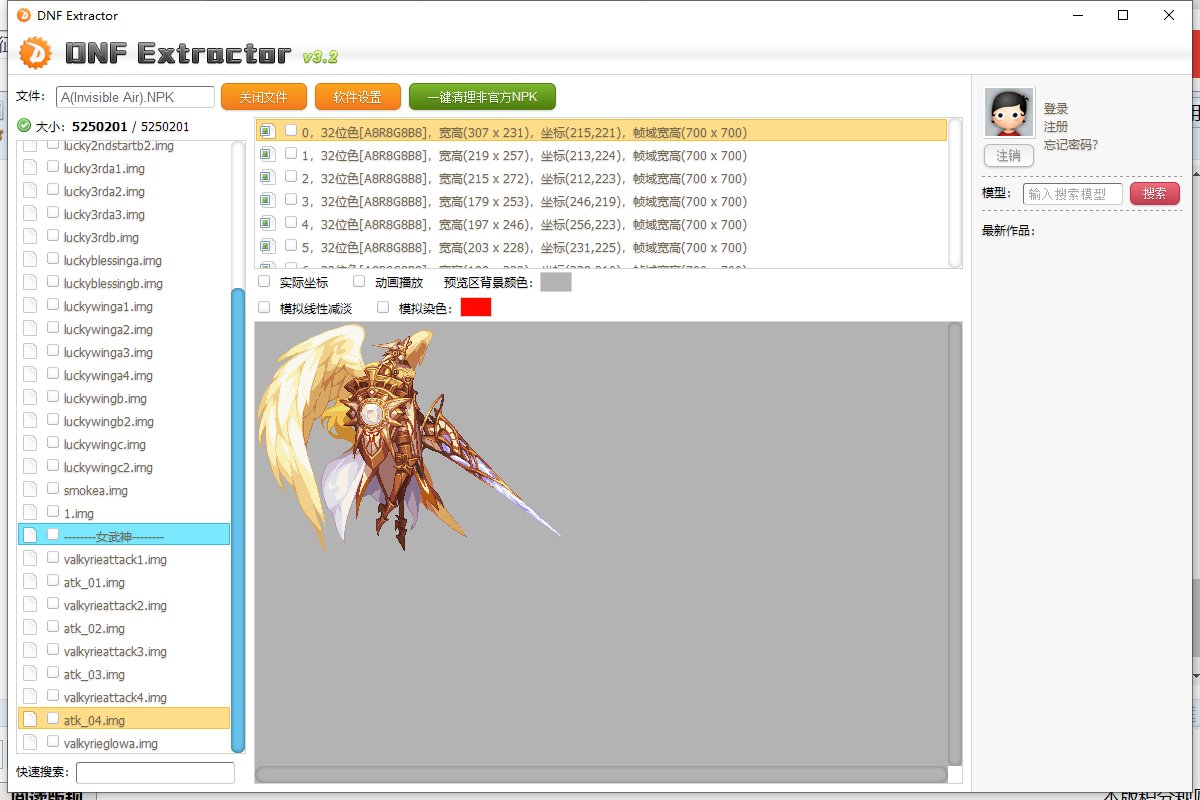The height and width of the screenshot is (800, 1200).
Task: Click the 快速搜索 input field
Action: pos(155,772)
